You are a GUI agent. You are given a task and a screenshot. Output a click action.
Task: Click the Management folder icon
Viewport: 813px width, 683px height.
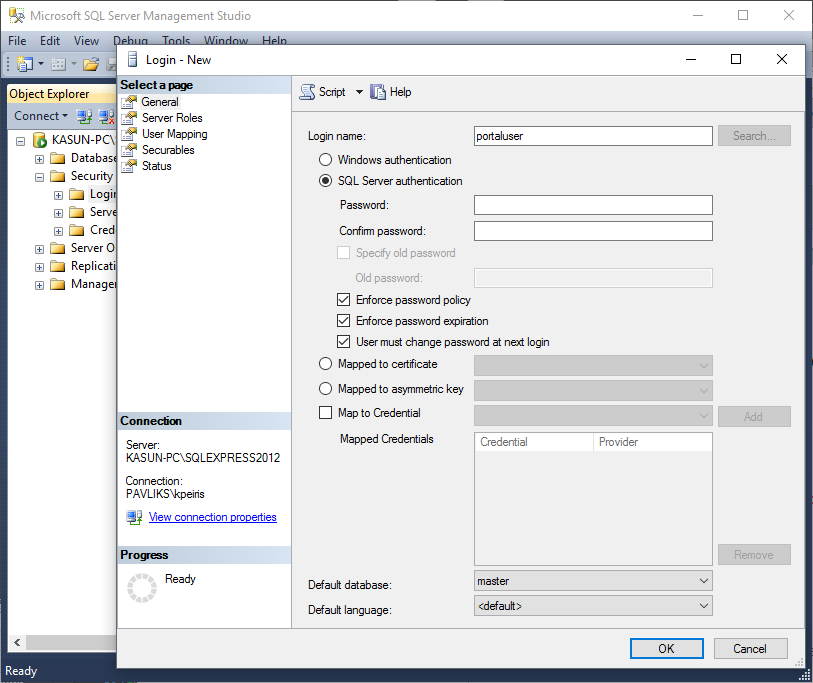58,285
